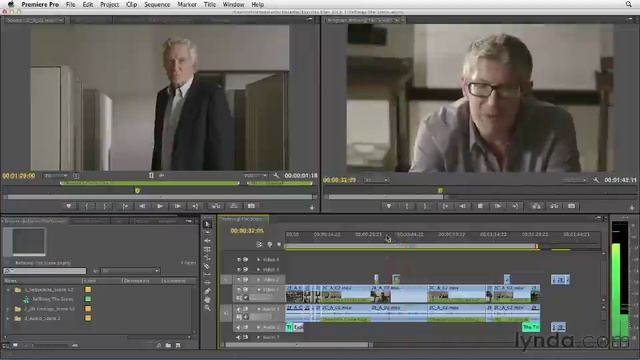
Task: Open Program monitor settings wrench
Action: pyautogui.click(x=596, y=180)
